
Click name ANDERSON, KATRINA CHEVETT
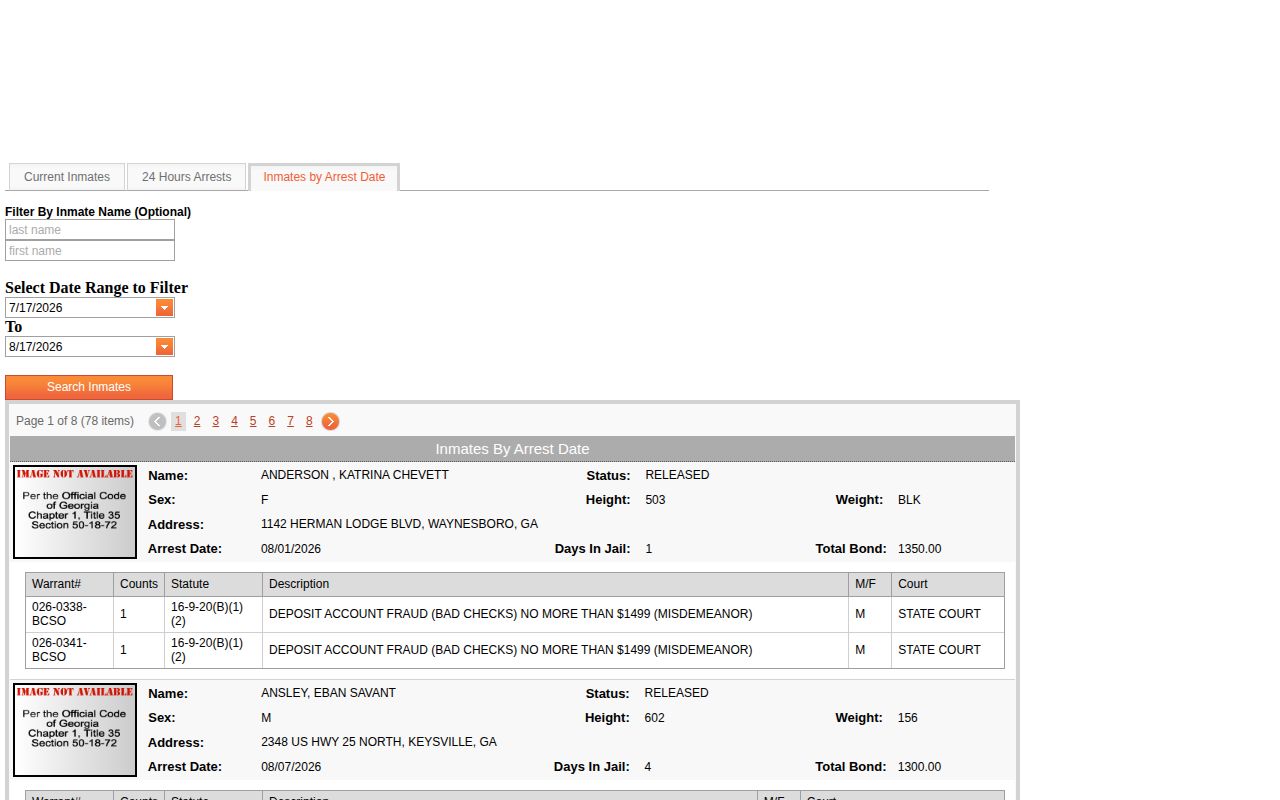355,475
